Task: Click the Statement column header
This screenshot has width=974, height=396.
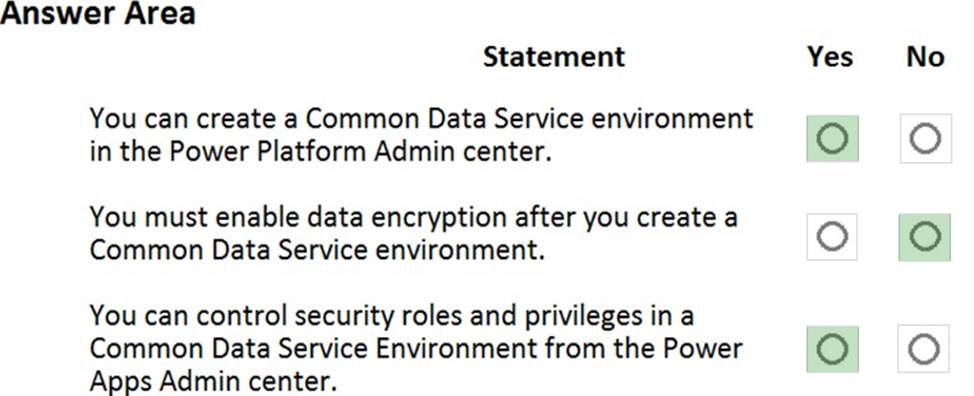Action: pyautogui.click(x=554, y=57)
